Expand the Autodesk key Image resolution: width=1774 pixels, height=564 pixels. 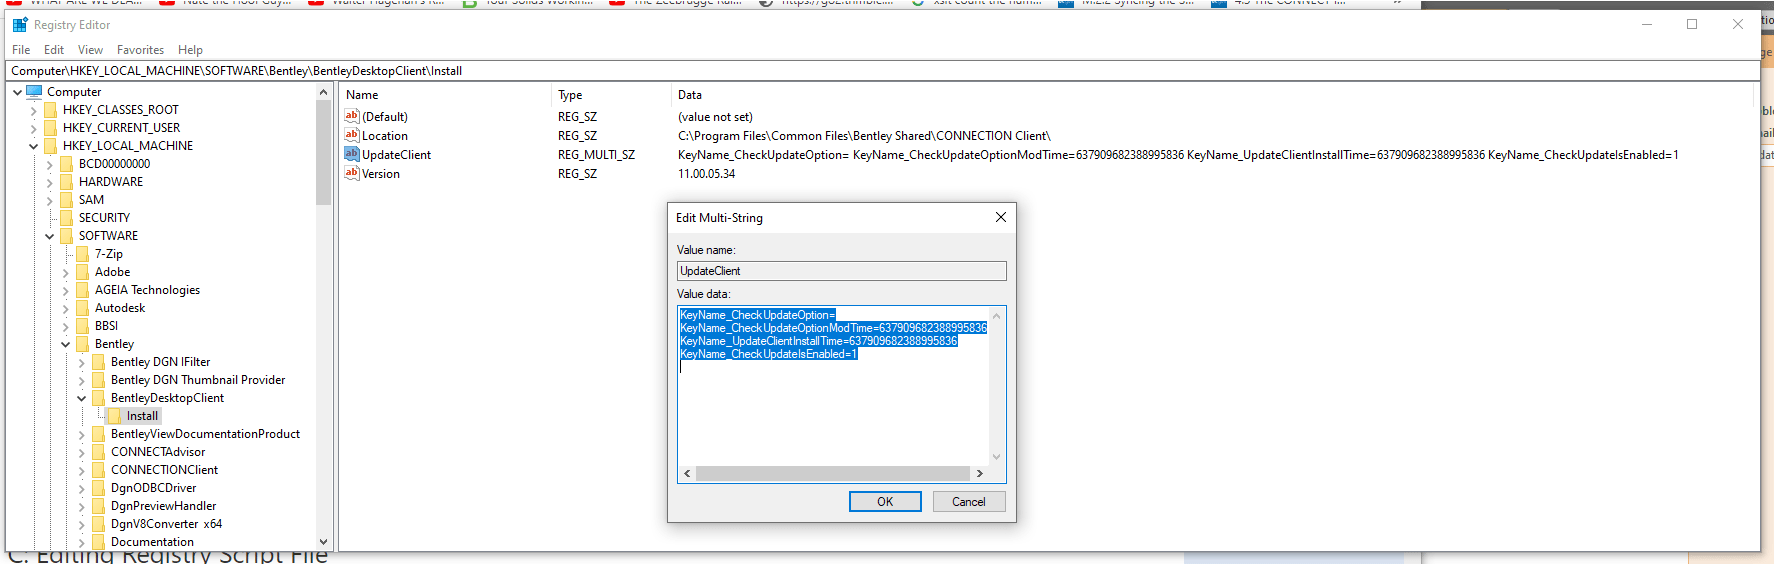click(65, 308)
